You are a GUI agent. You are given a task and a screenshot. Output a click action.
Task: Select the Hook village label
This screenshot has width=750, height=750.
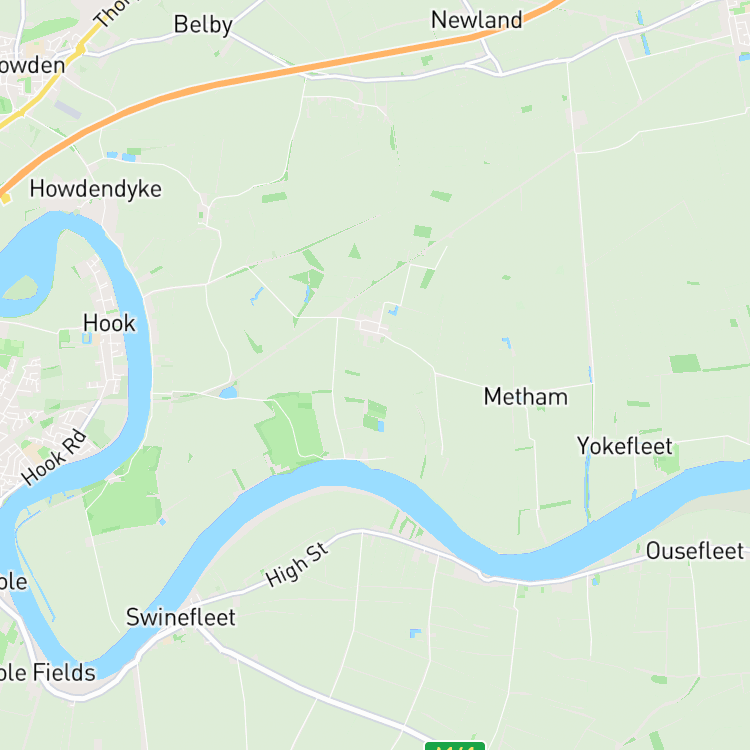(x=110, y=323)
